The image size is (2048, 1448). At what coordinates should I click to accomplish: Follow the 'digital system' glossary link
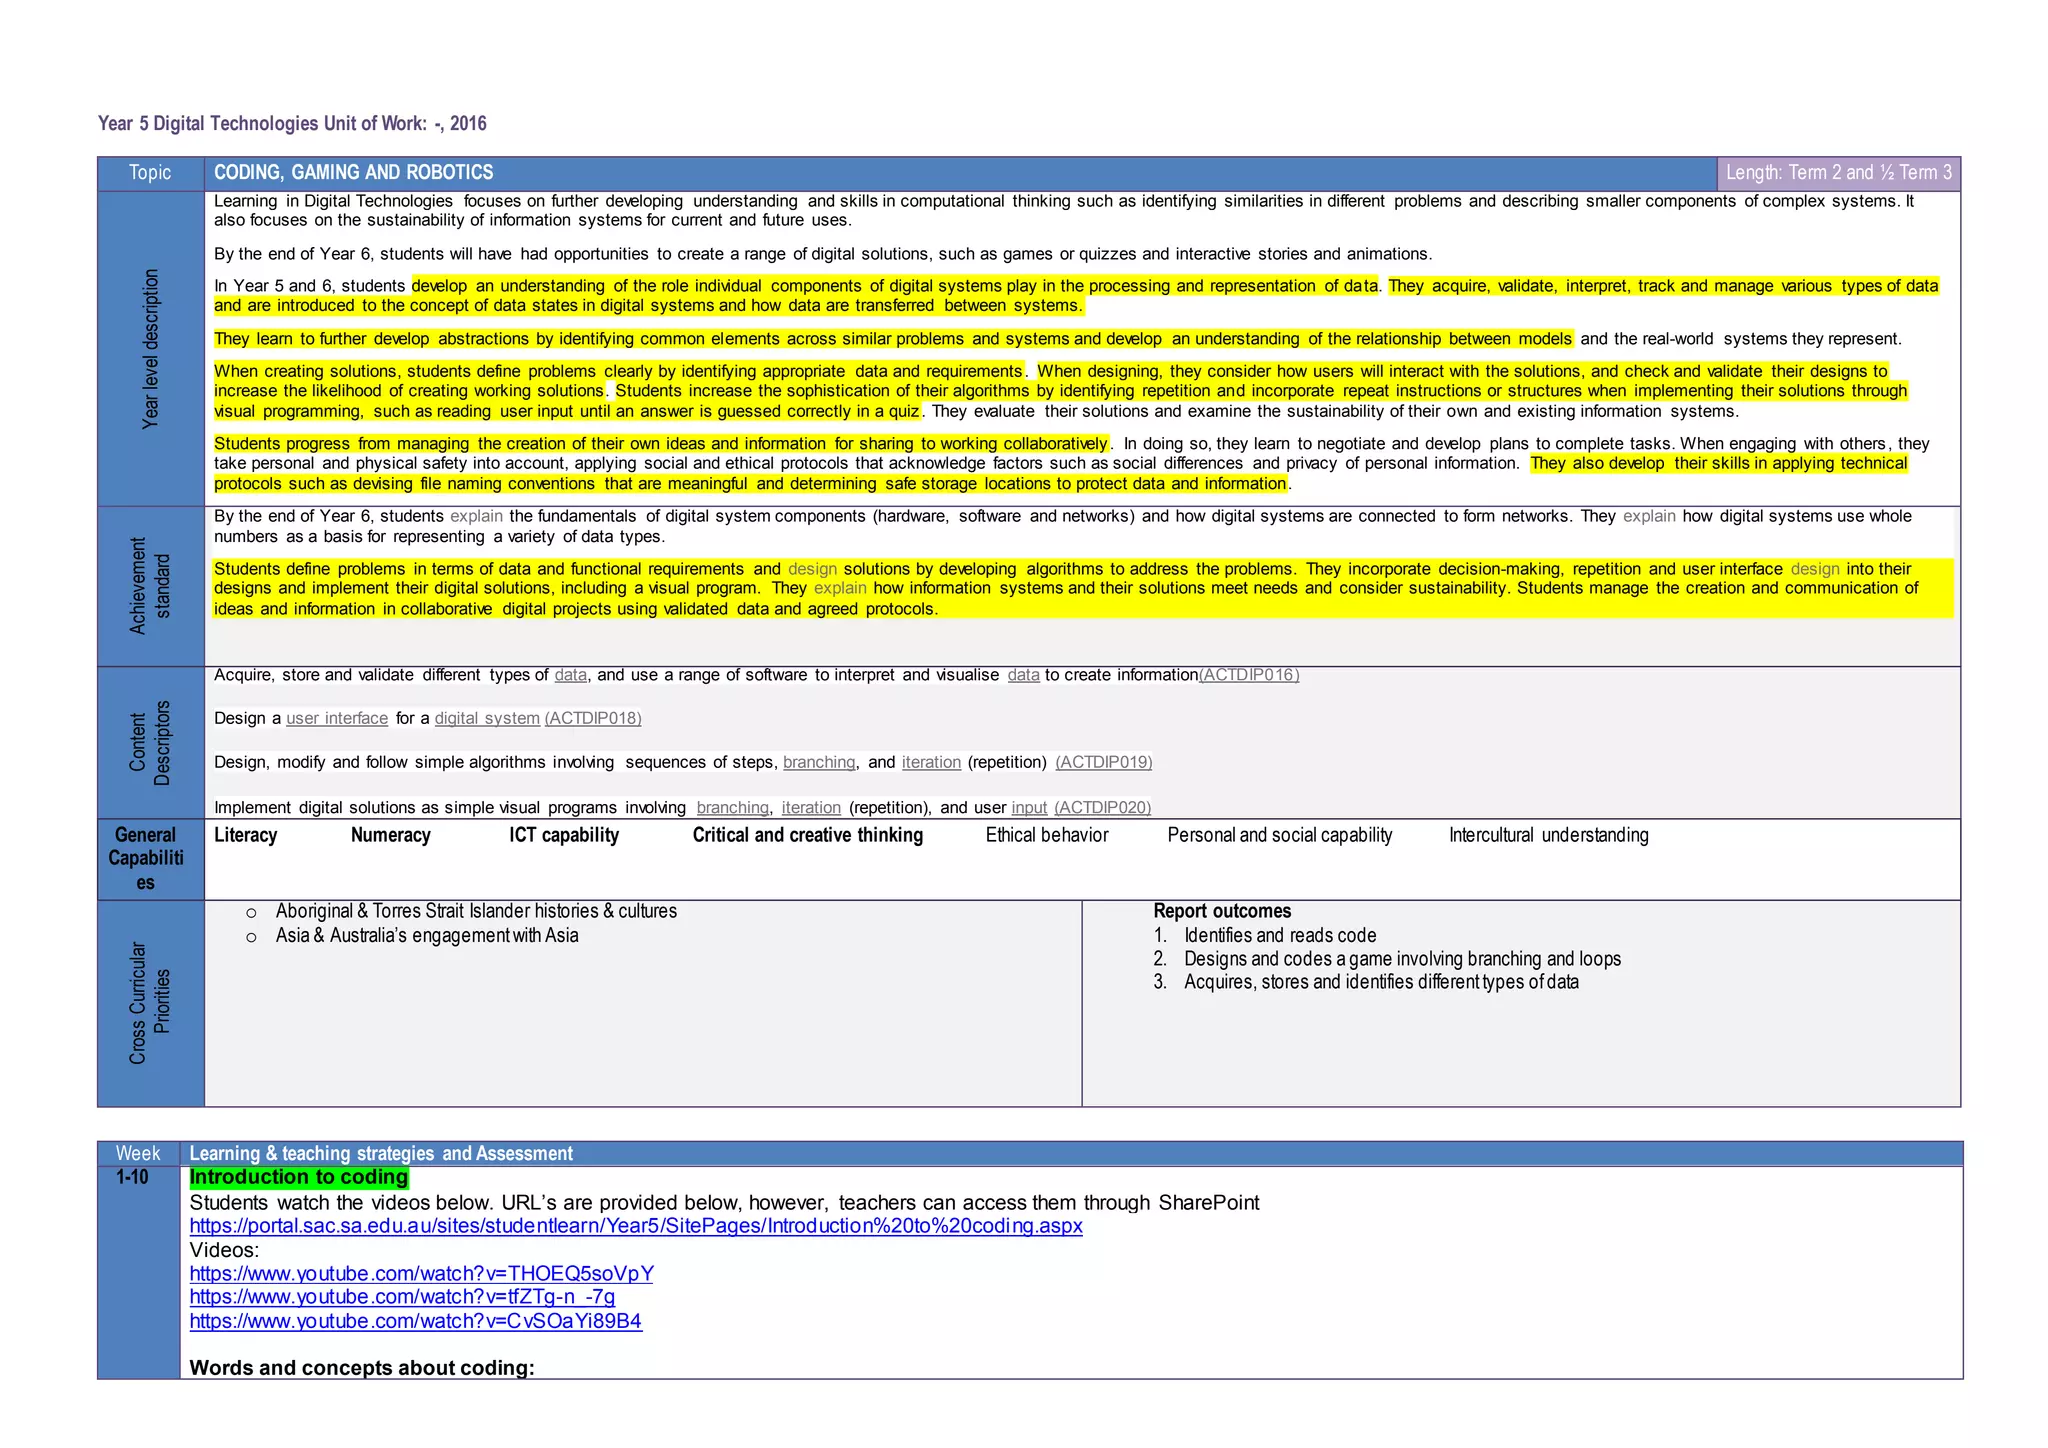487,718
